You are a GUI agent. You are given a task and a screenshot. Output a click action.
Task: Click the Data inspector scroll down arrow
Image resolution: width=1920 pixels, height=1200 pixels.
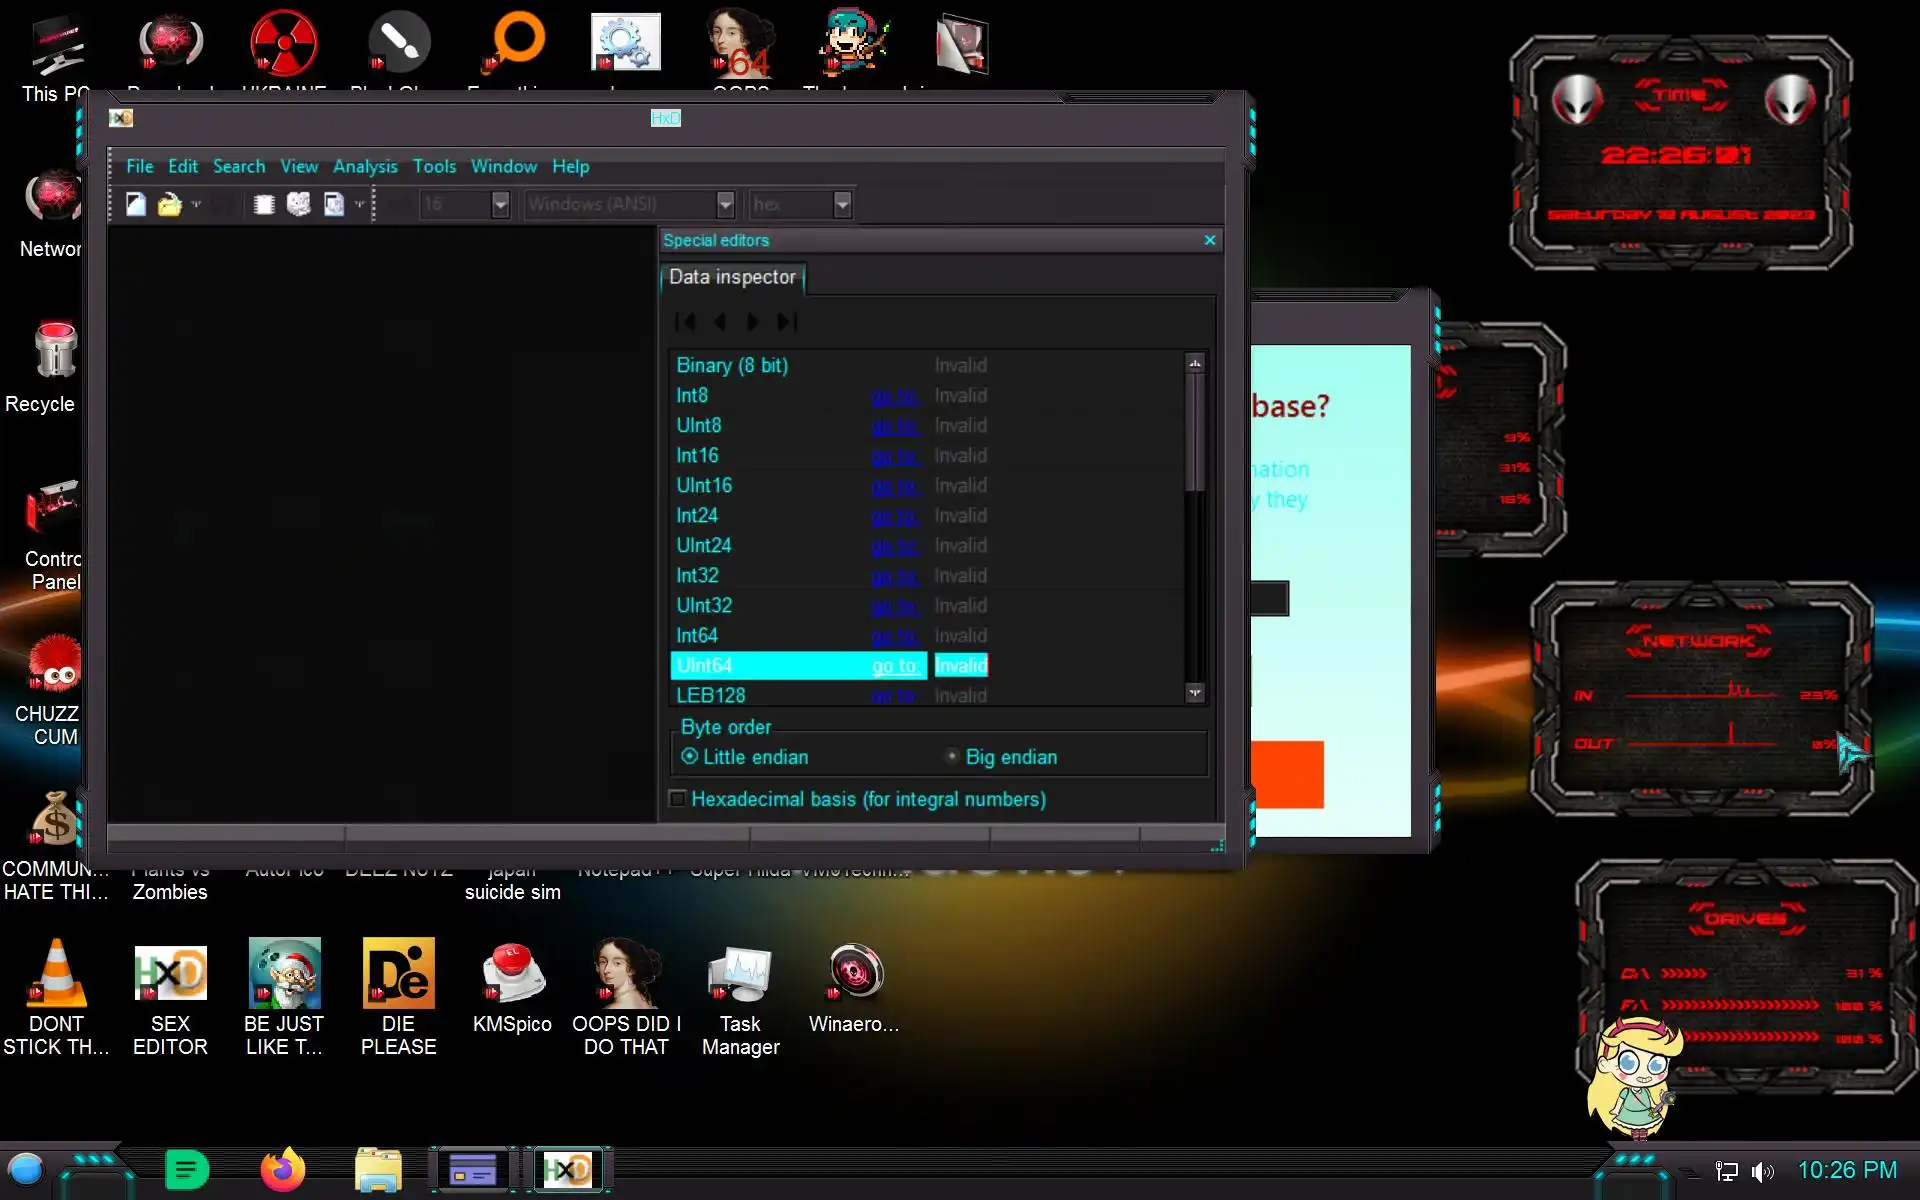click(x=1195, y=692)
